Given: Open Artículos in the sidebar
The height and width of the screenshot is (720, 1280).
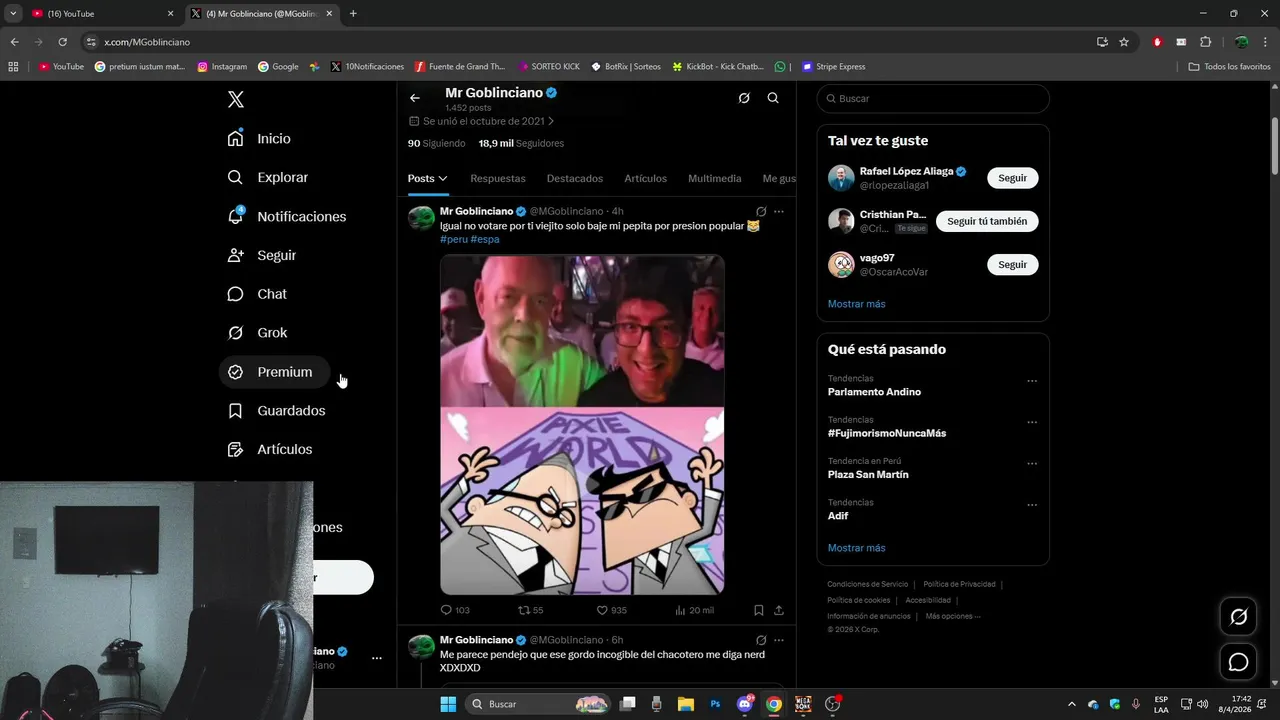Looking at the screenshot, I should [x=270, y=450].
